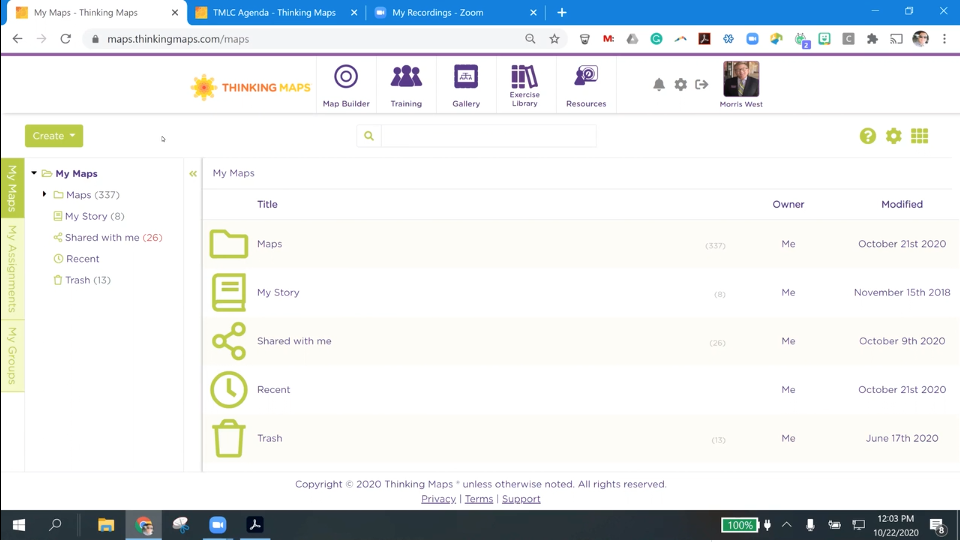Open the Privacy link
Image resolution: width=960 pixels, height=542 pixels.
click(x=438, y=499)
